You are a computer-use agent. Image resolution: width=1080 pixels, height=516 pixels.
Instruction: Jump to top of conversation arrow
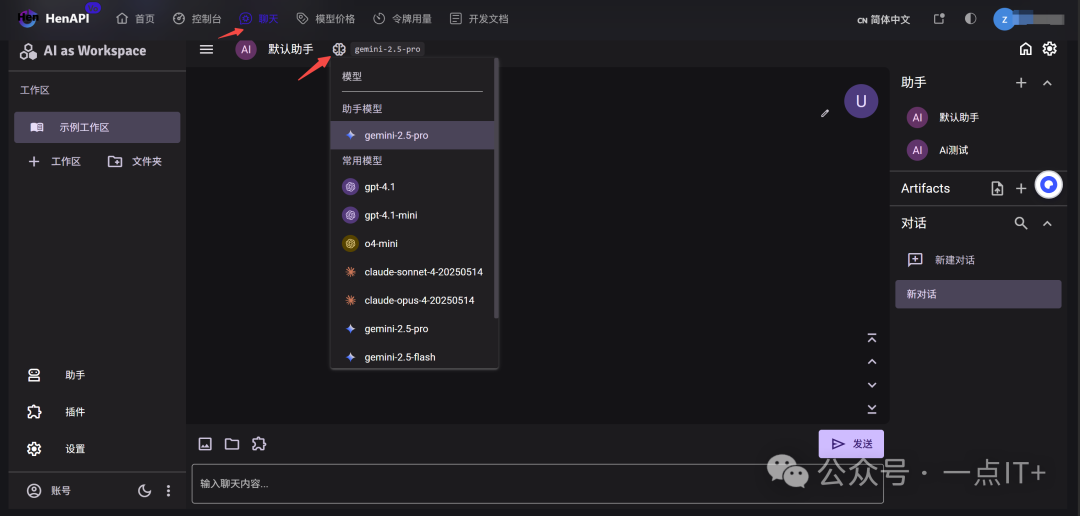872,338
